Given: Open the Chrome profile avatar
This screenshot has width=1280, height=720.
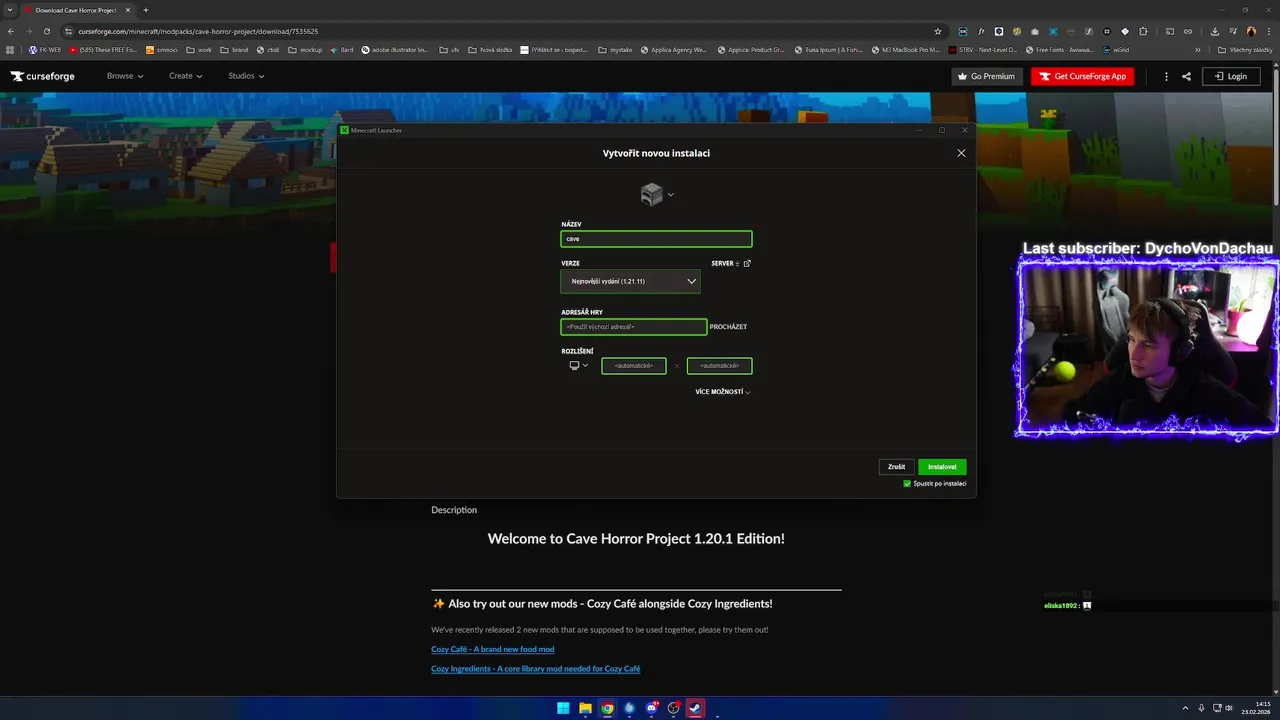Looking at the screenshot, I should pos(1250,31).
